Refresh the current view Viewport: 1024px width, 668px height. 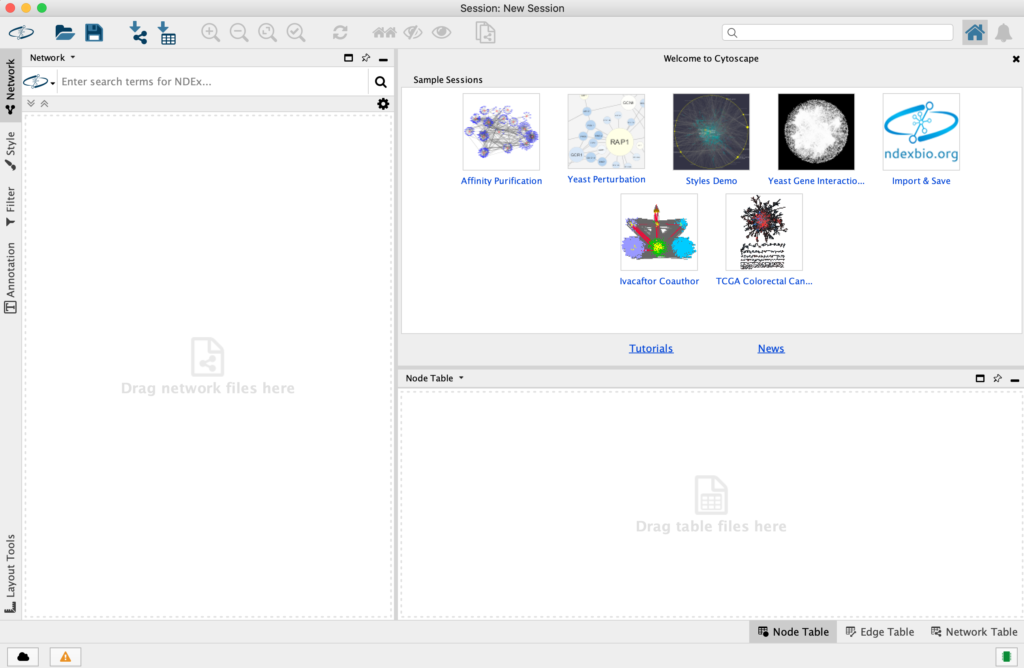[340, 33]
